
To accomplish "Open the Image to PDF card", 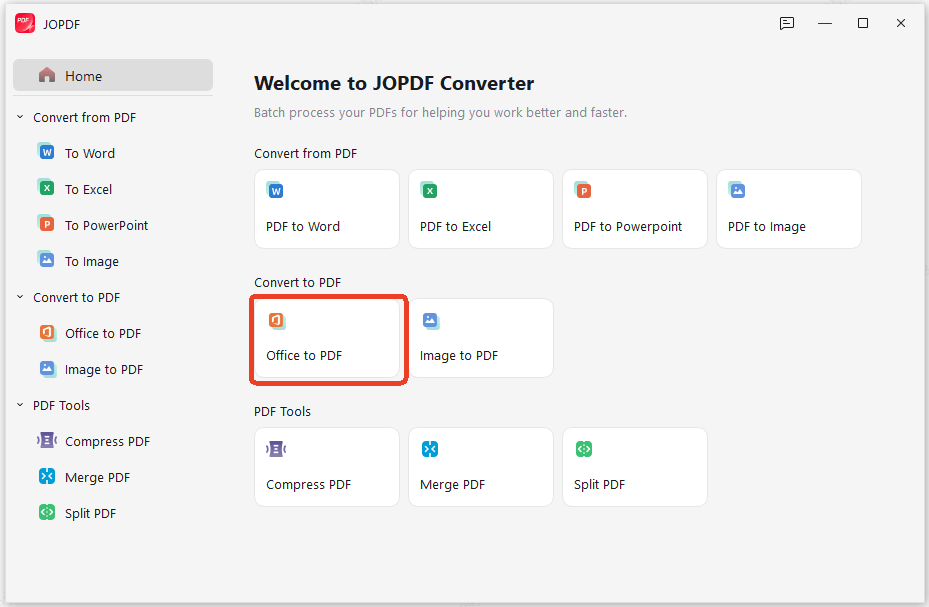I will point(481,338).
